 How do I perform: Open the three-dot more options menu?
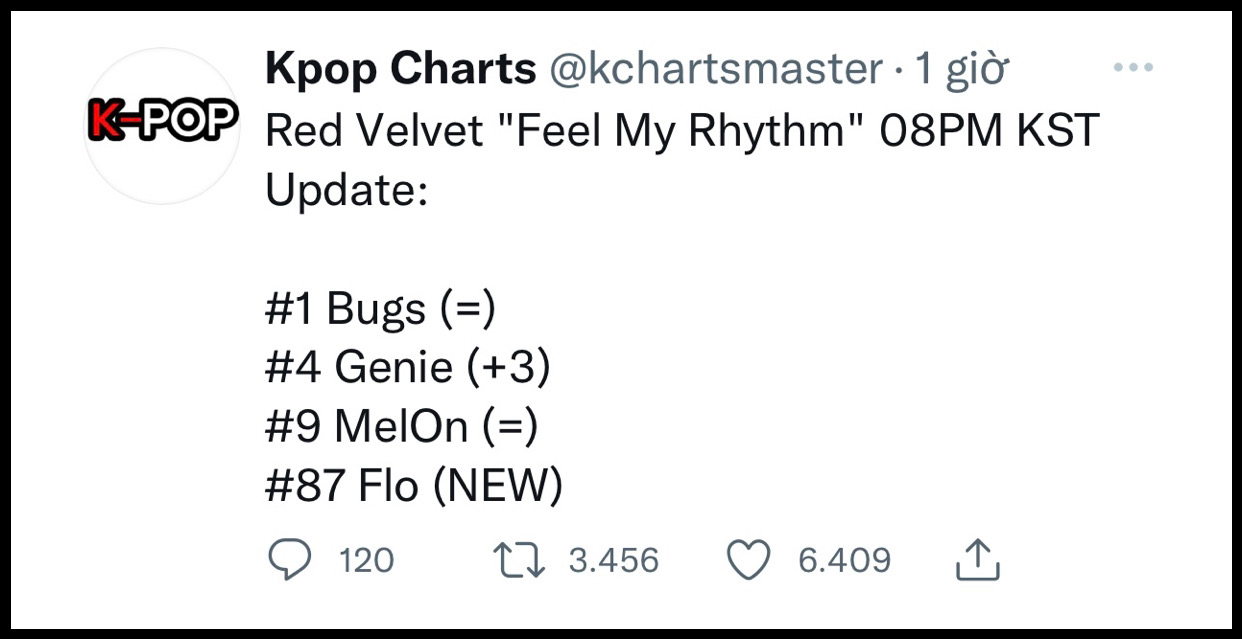(1133, 68)
